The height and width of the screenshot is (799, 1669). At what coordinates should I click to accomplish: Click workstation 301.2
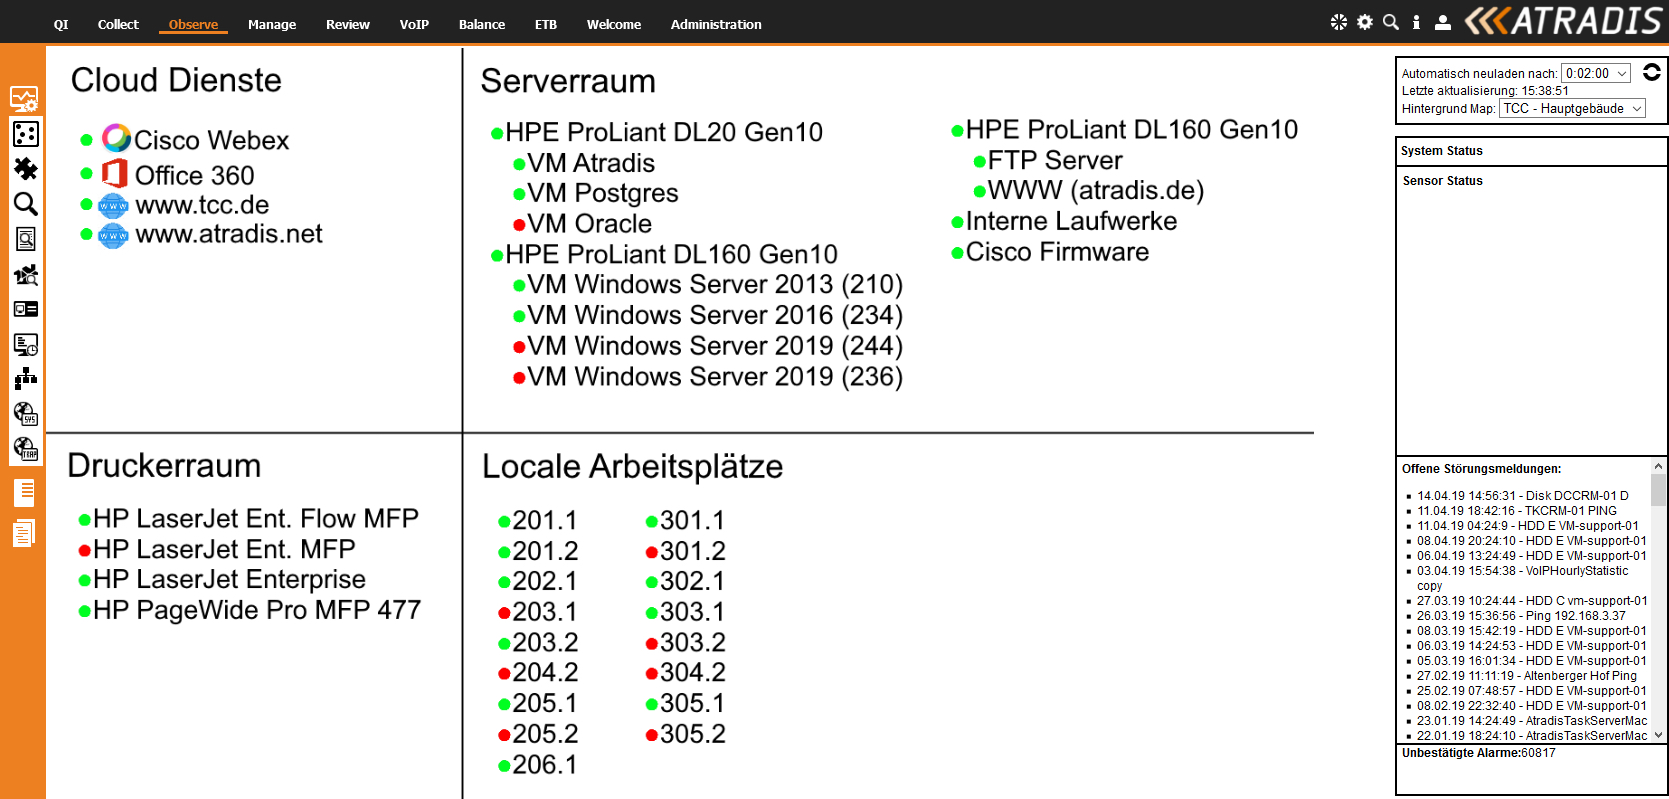tap(692, 551)
